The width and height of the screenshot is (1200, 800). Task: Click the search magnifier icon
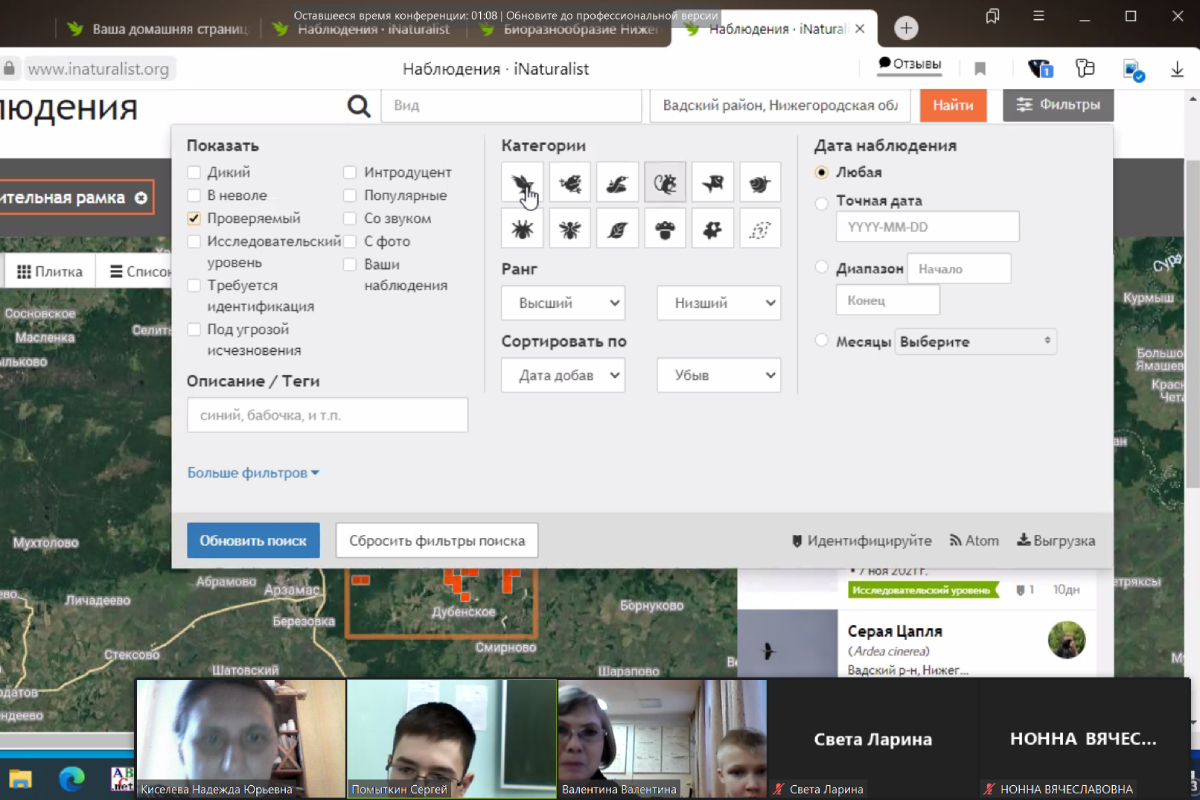click(358, 106)
